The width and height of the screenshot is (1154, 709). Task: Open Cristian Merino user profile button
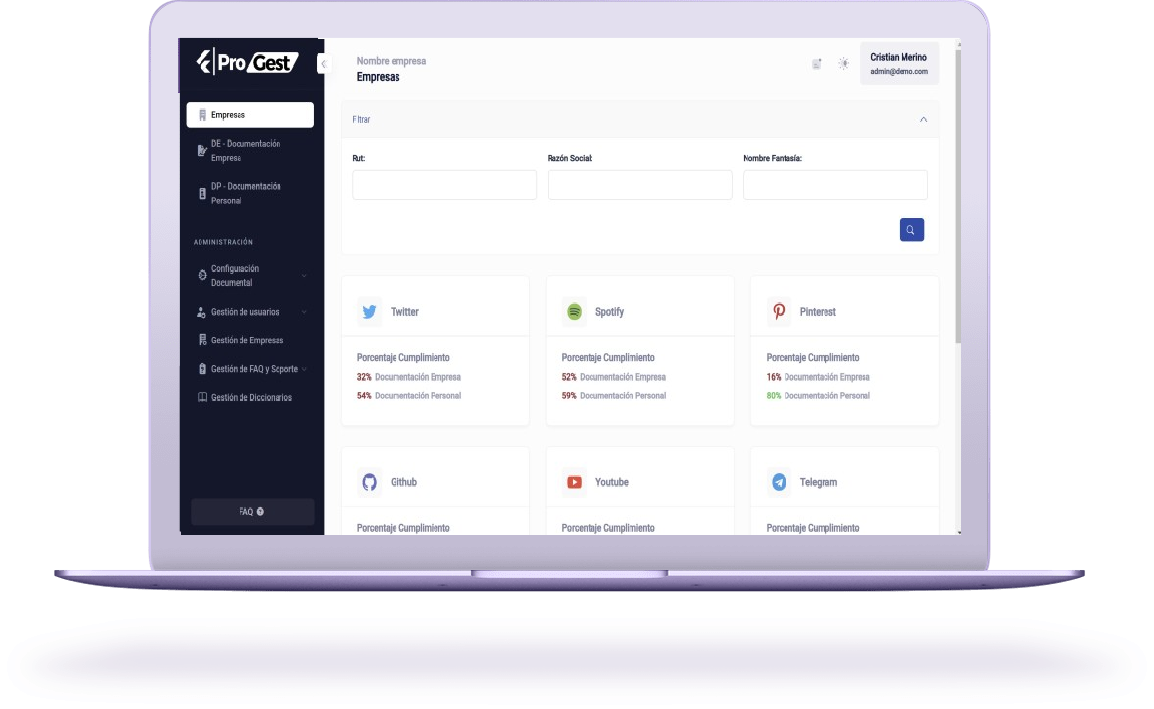tap(898, 64)
